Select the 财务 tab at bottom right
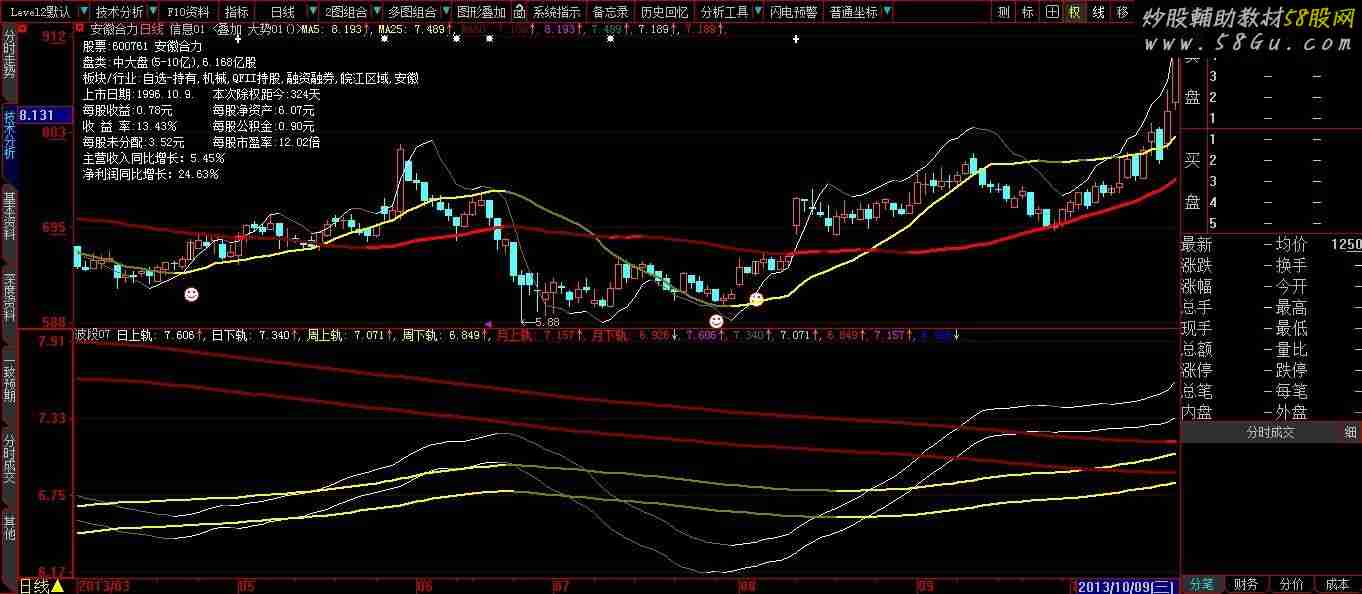Image resolution: width=1362 pixels, height=594 pixels. tap(1246, 584)
